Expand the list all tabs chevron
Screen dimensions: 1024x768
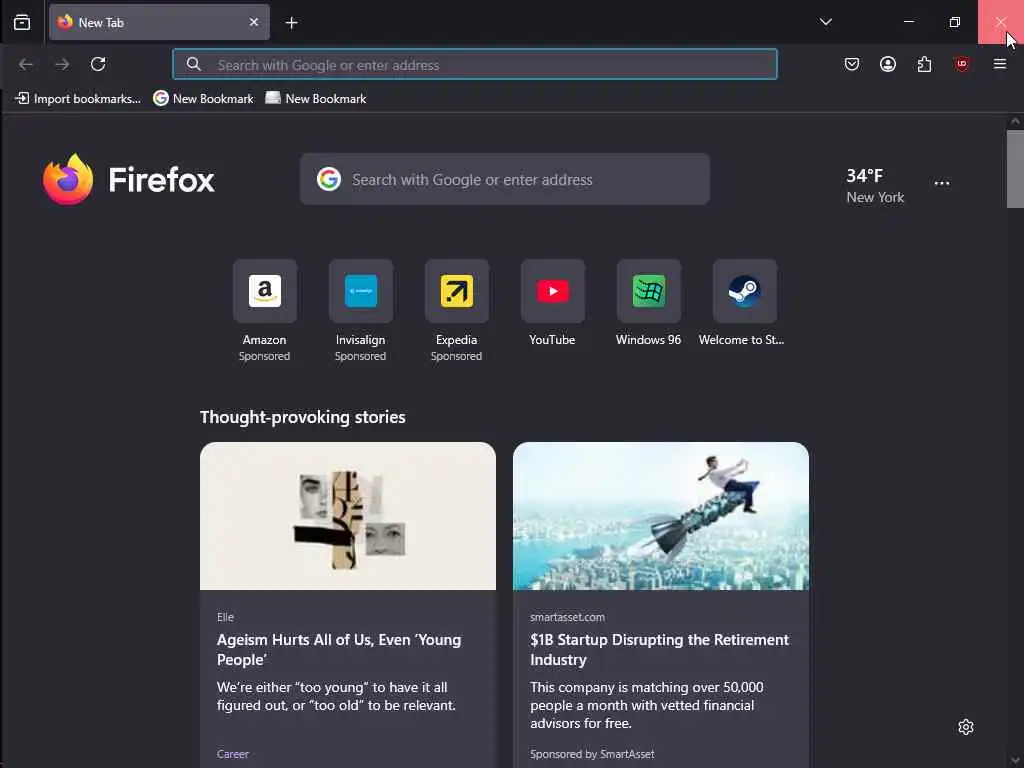[825, 22]
